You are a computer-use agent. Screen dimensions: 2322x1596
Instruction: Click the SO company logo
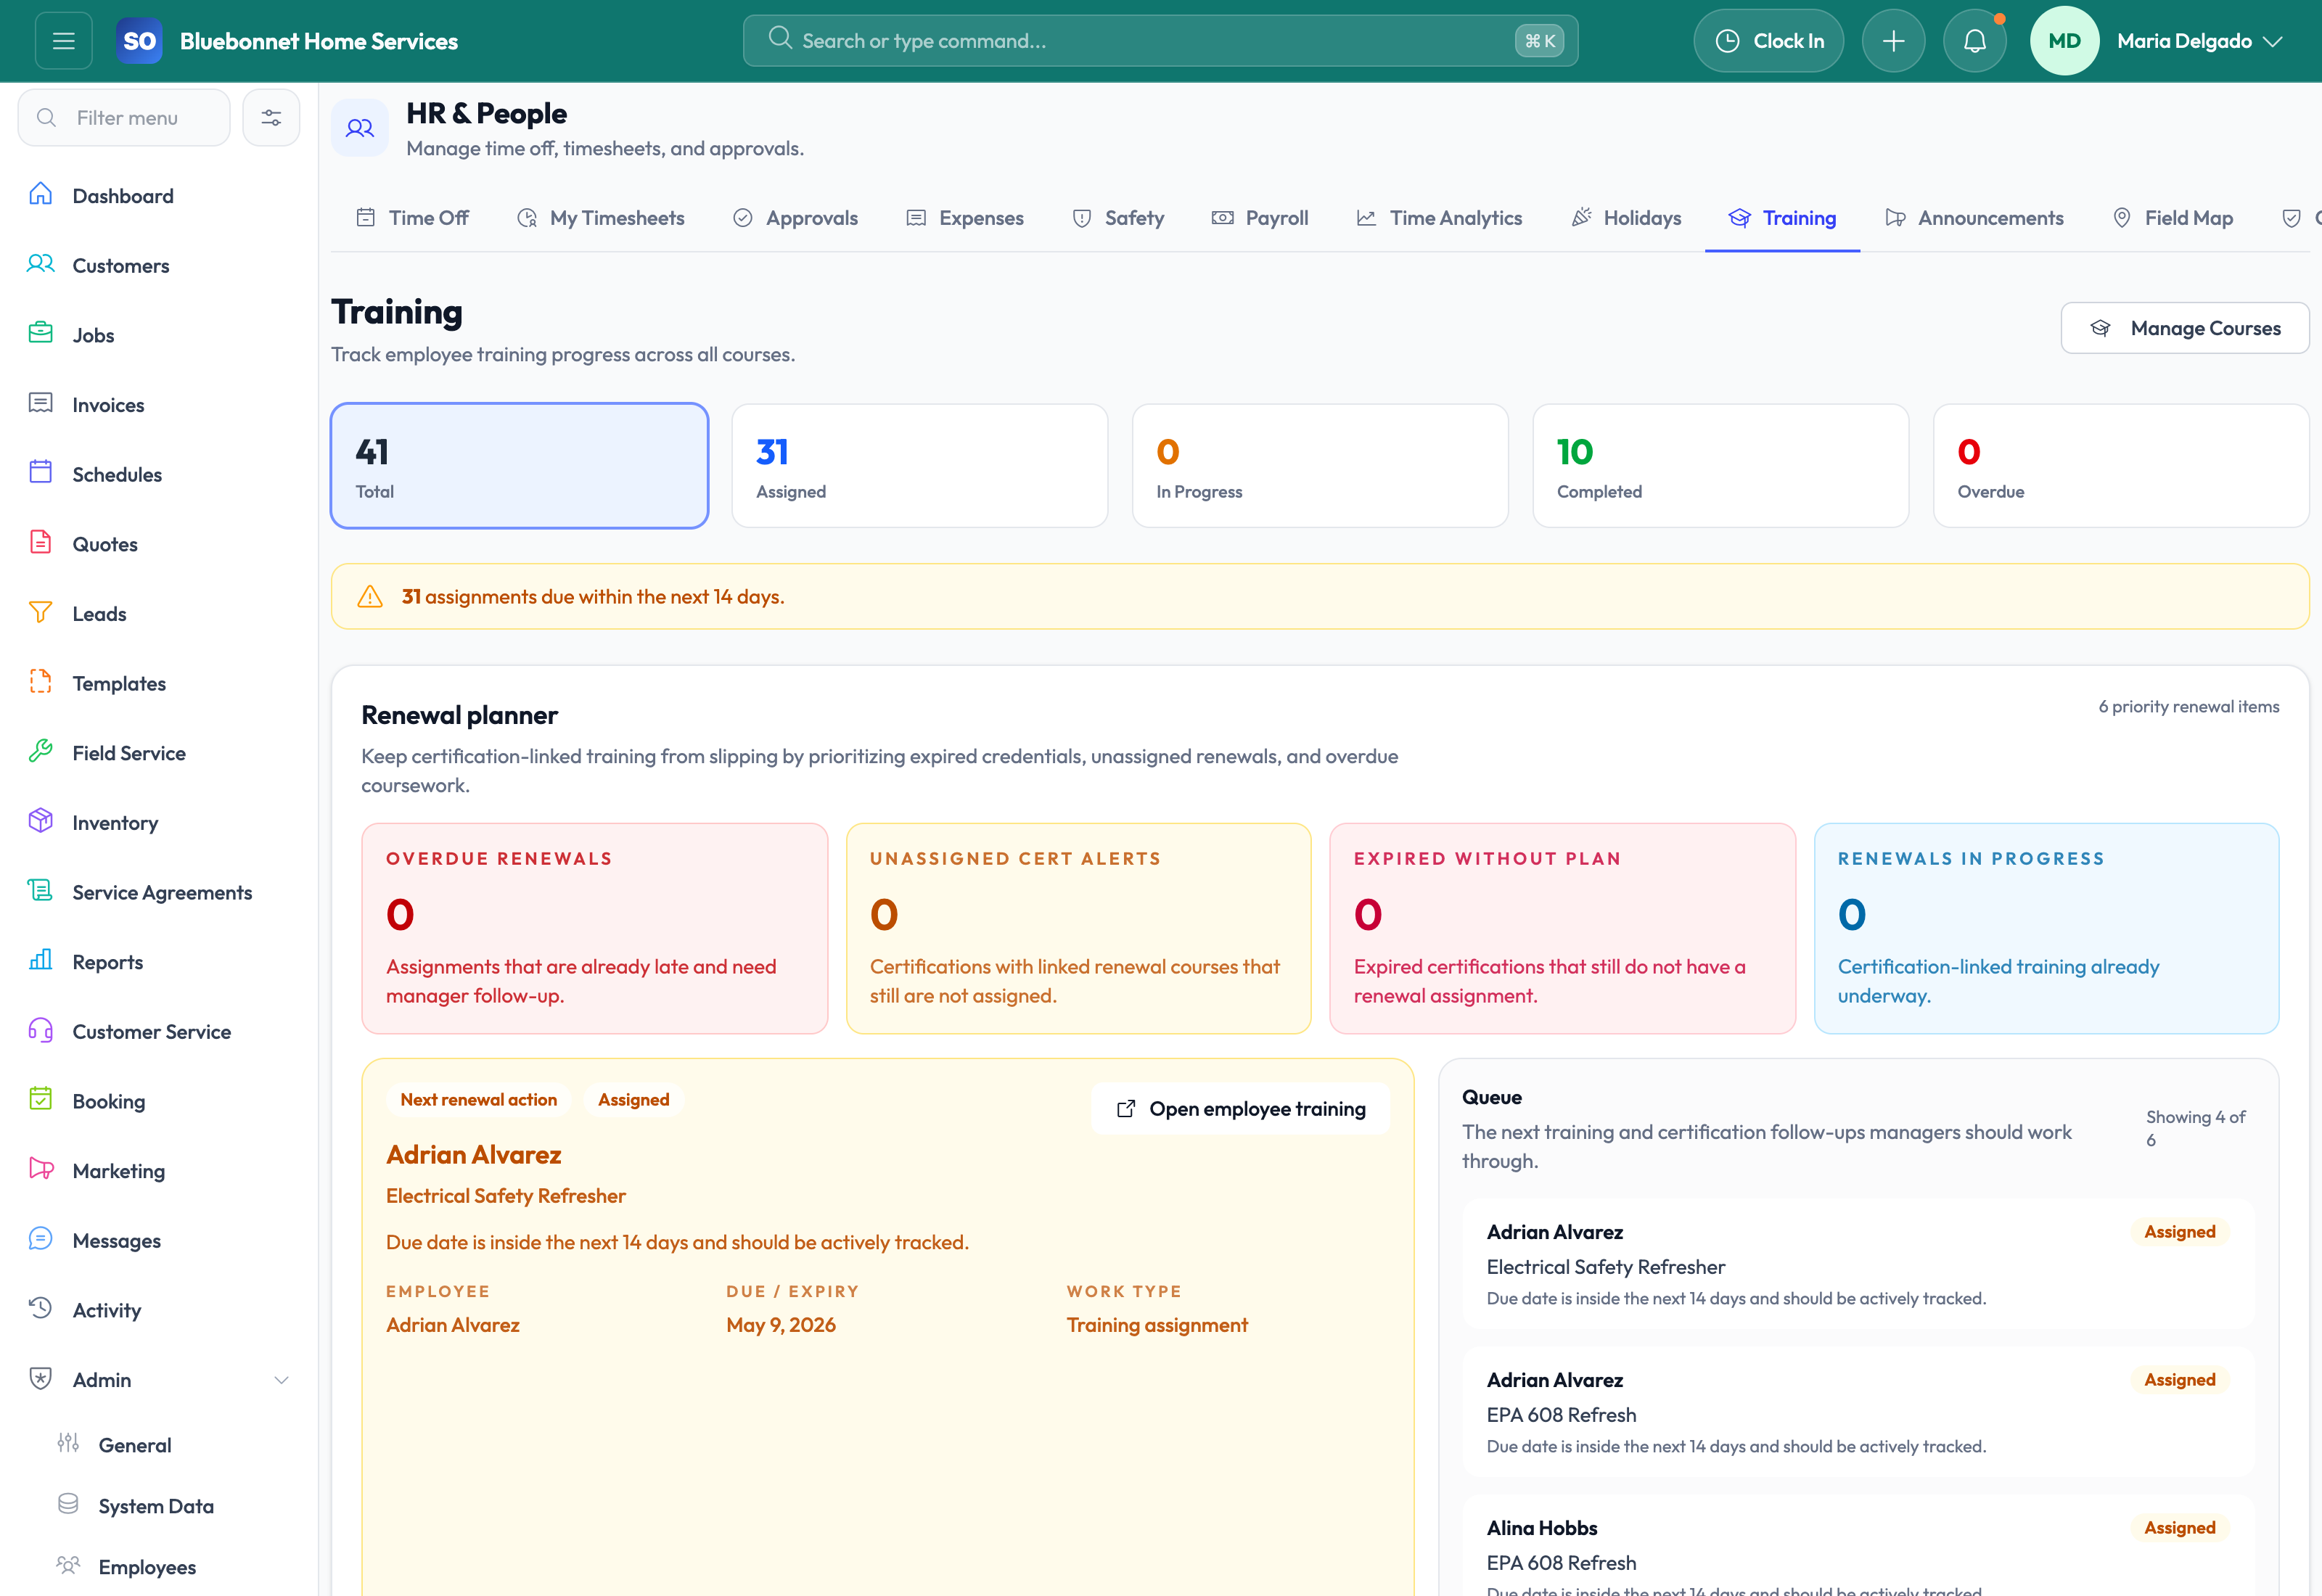point(139,41)
